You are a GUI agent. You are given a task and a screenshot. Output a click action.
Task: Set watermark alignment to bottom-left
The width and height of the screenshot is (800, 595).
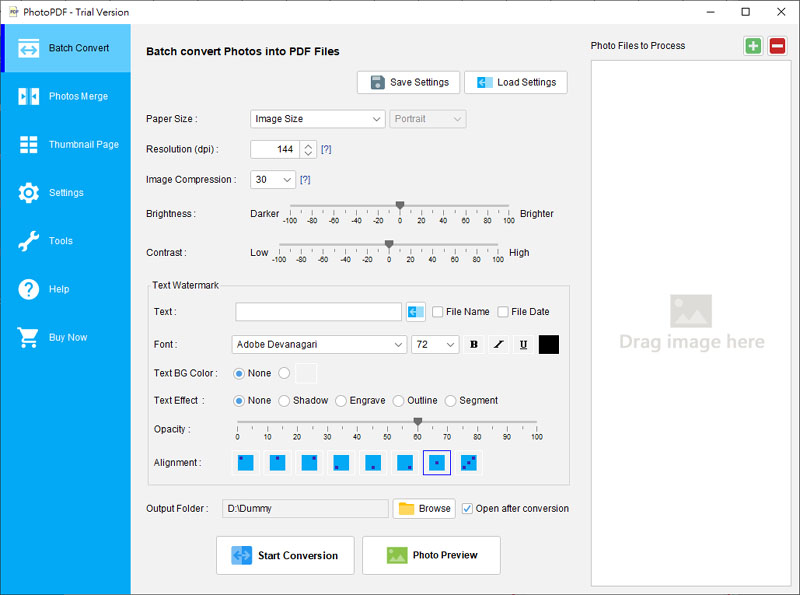click(341, 463)
